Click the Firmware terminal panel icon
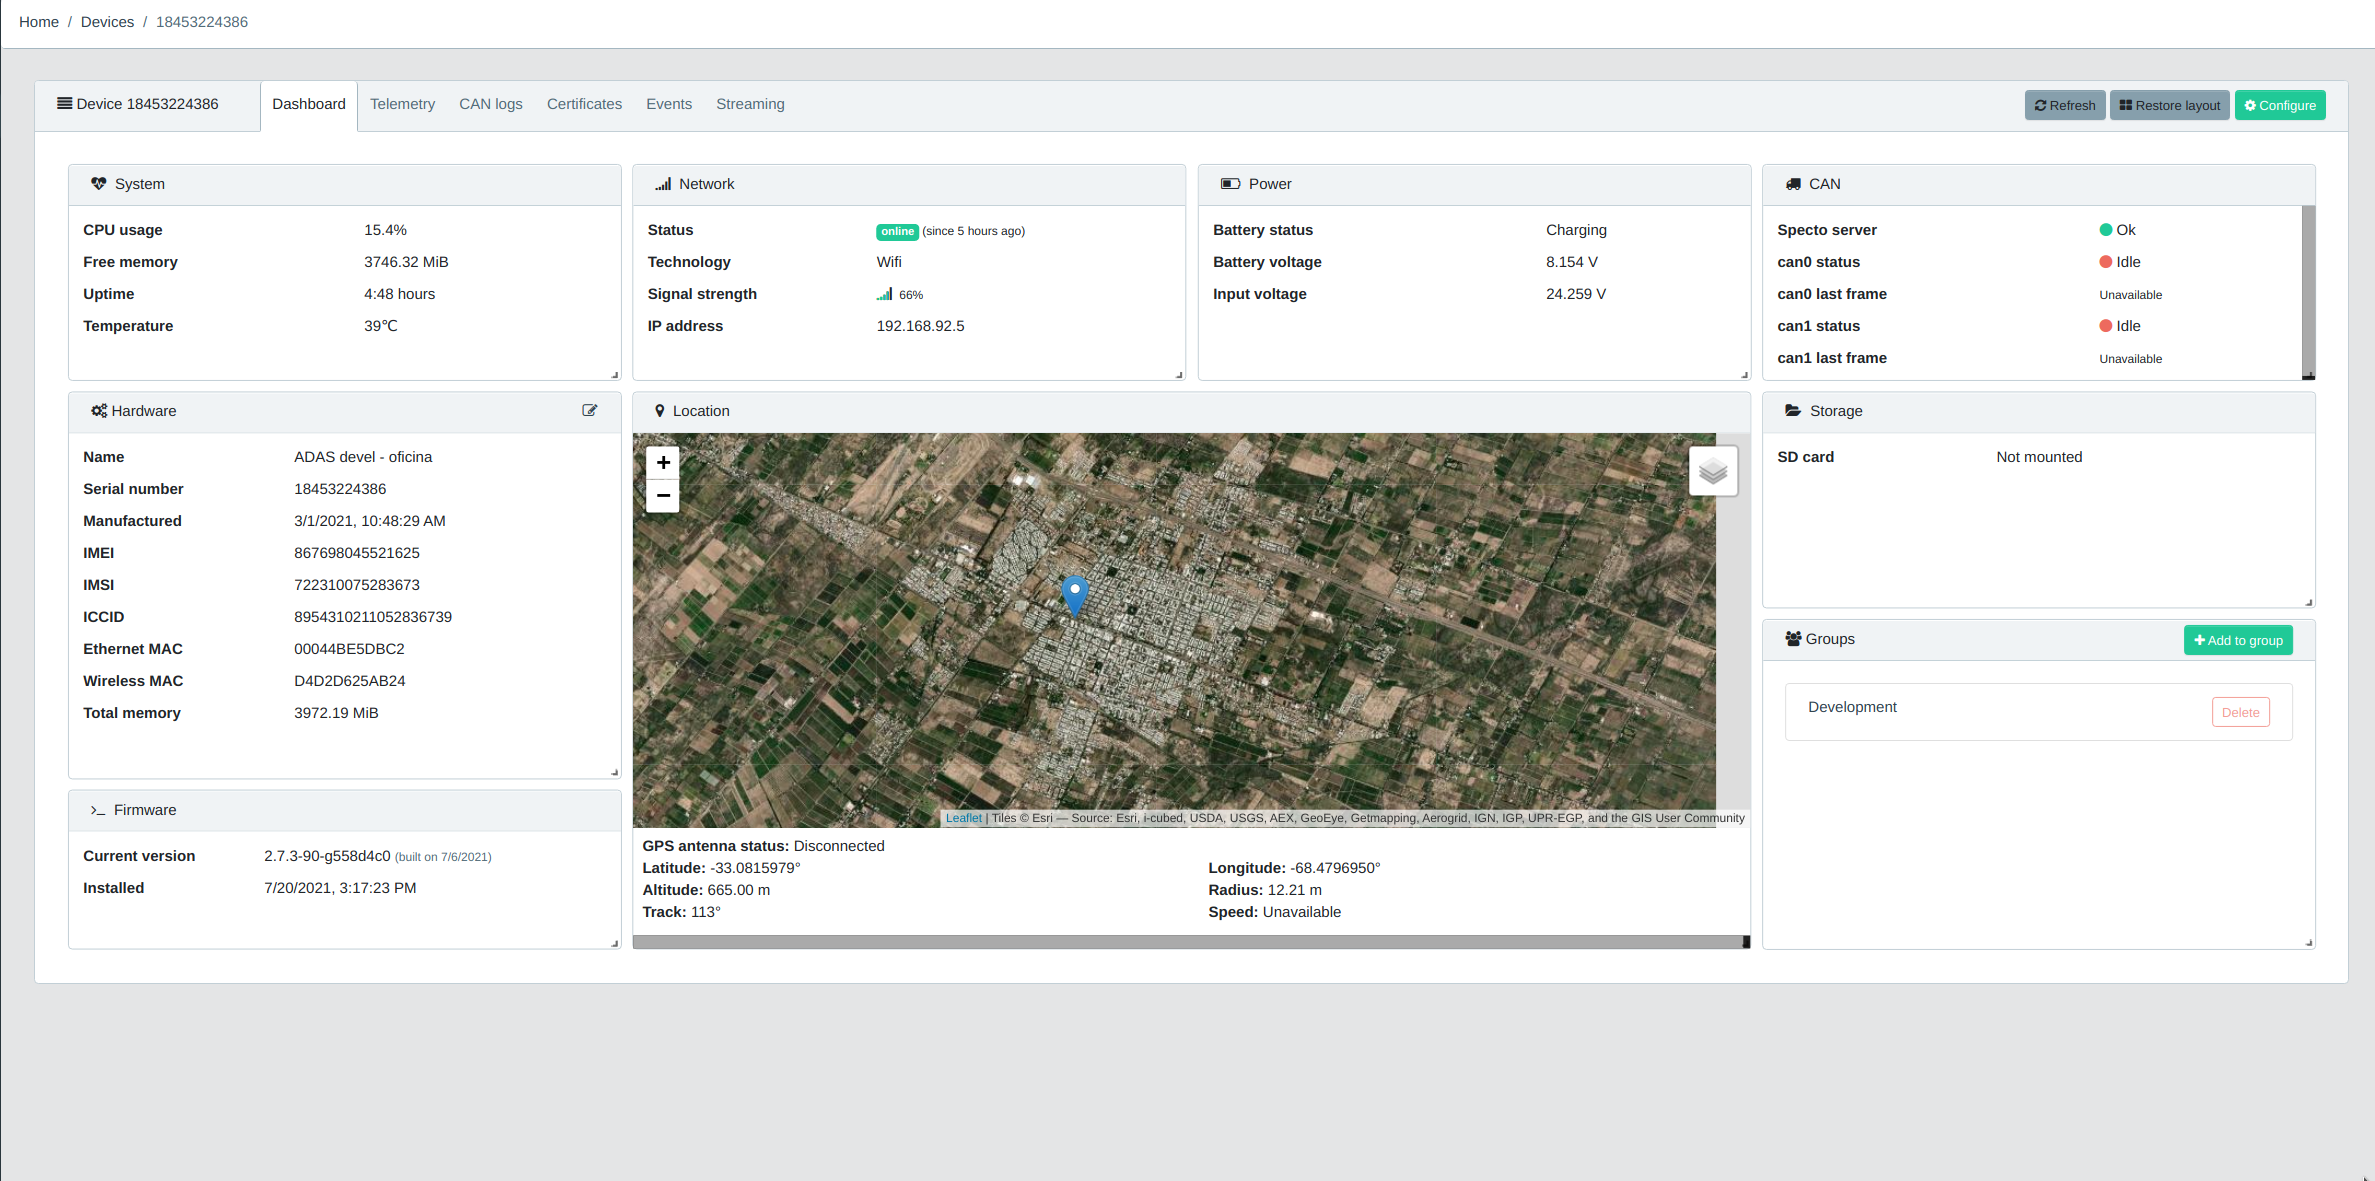 (98, 810)
